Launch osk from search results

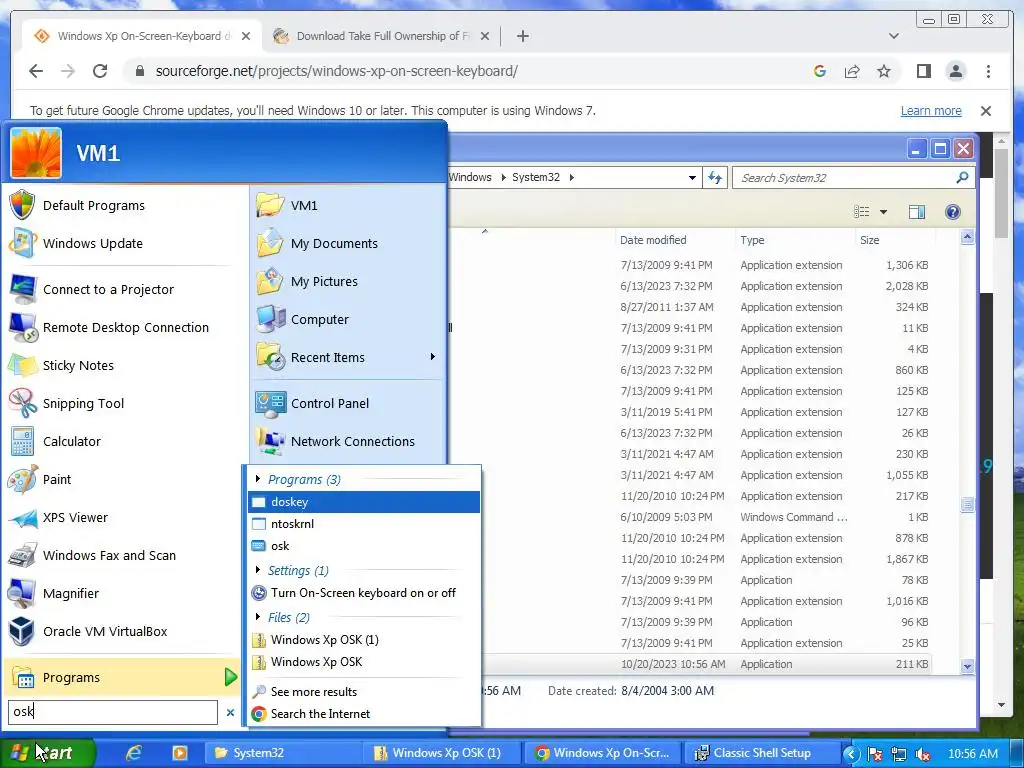(x=364, y=546)
